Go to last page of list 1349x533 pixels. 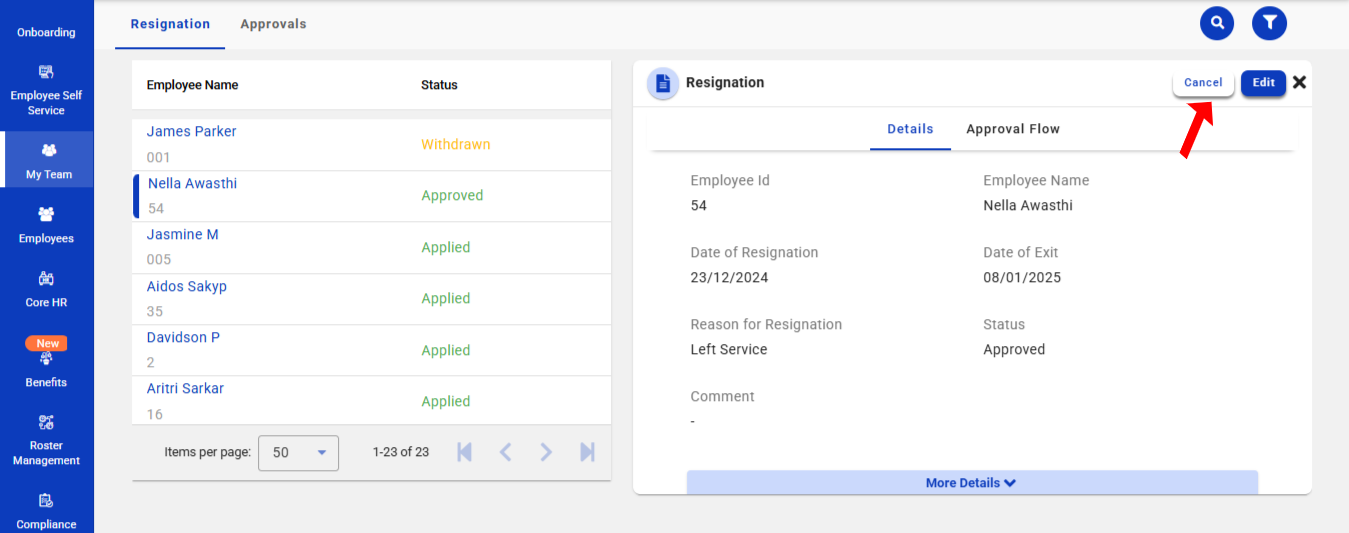pyautogui.click(x=587, y=452)
